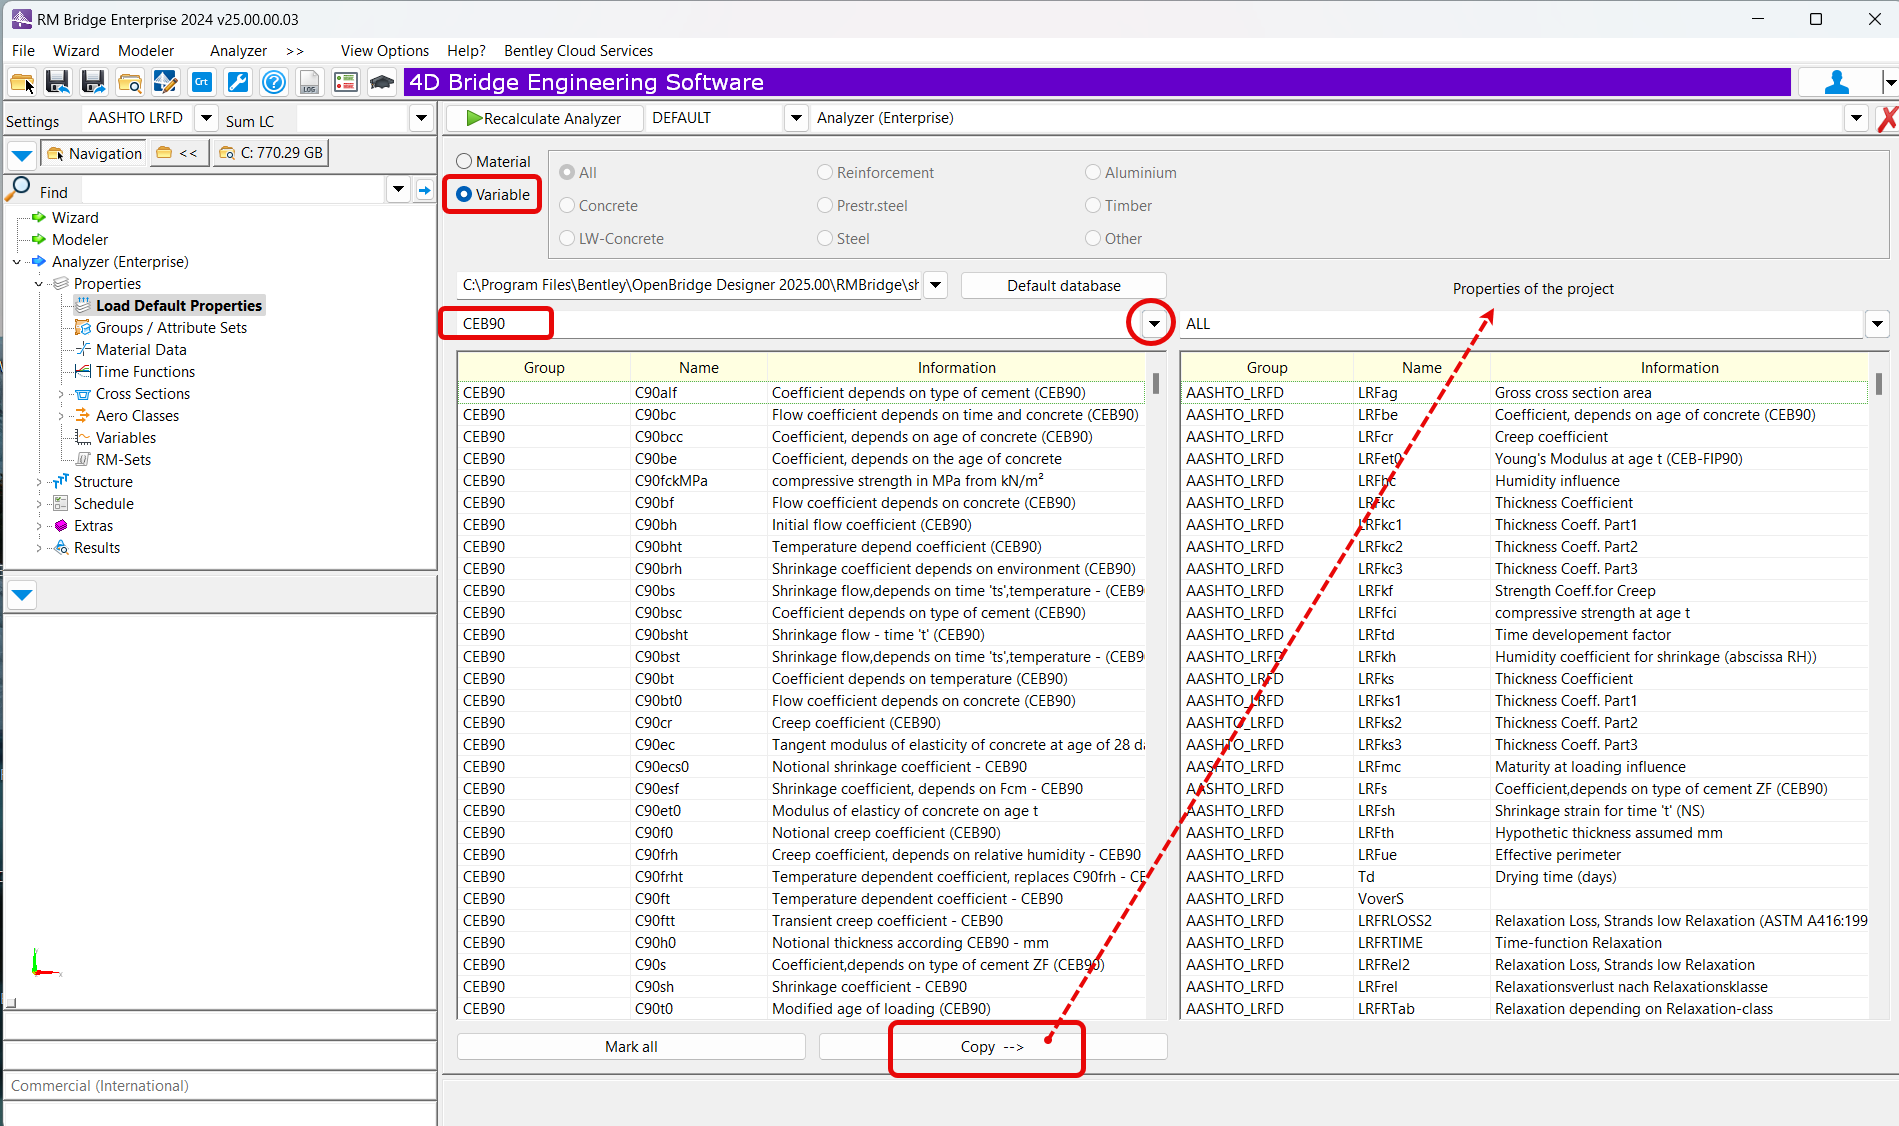Viewport: 1899px width, 1126px height.
Task: Collapse the Analyzer (Enterprise) tree node
Action: (x=17, y=262)
